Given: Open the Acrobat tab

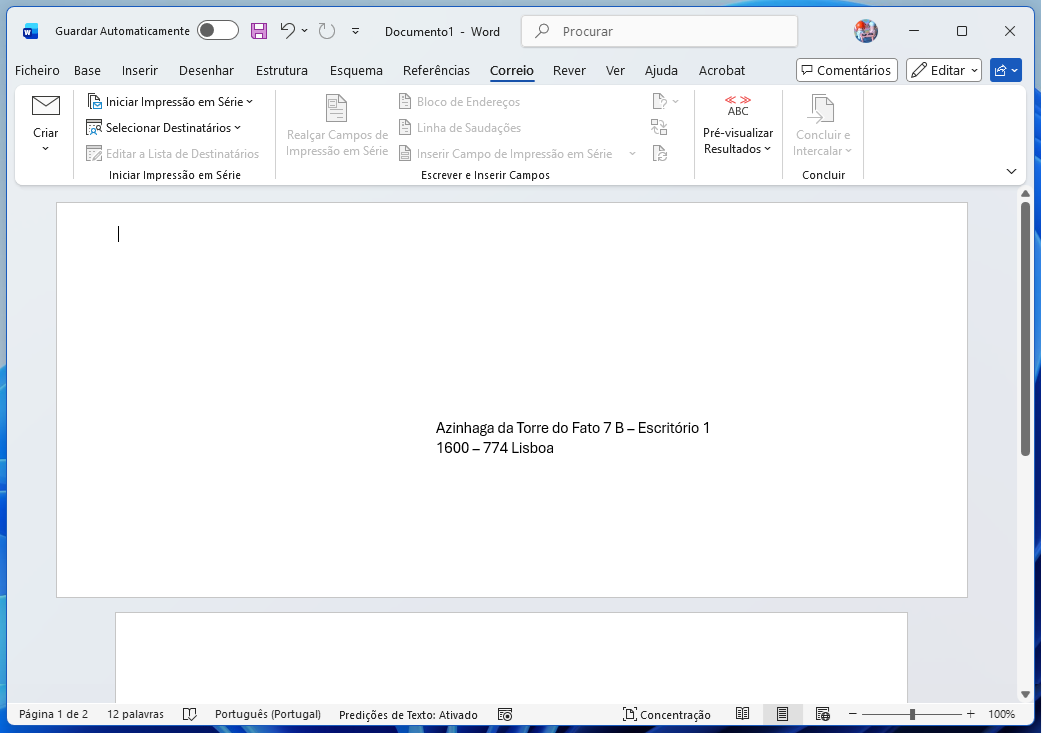Looking at the screenshot, I should [x=722, y=70].
